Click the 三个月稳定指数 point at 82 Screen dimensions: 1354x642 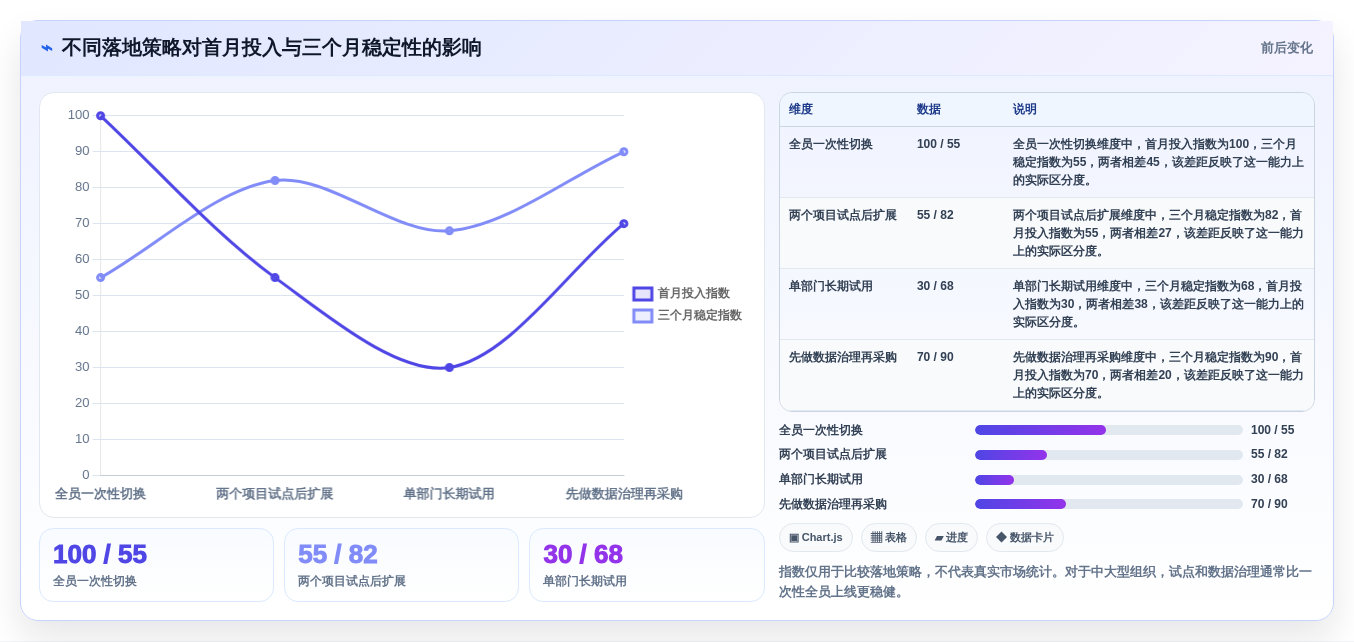(x=275, y=181)
